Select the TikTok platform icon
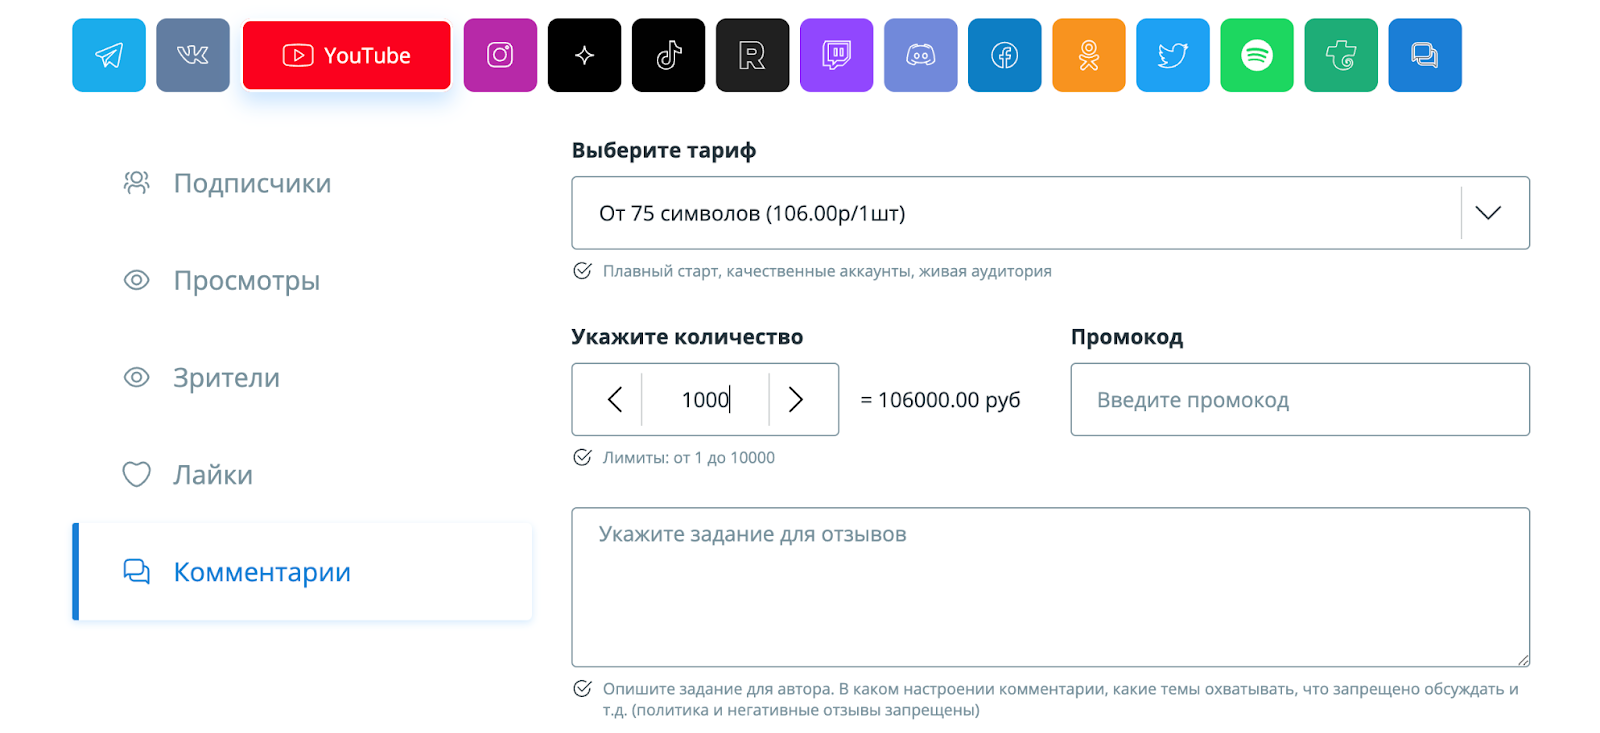Image resolution: width=1600 pixels, height=733 pixels. [669, 55]
